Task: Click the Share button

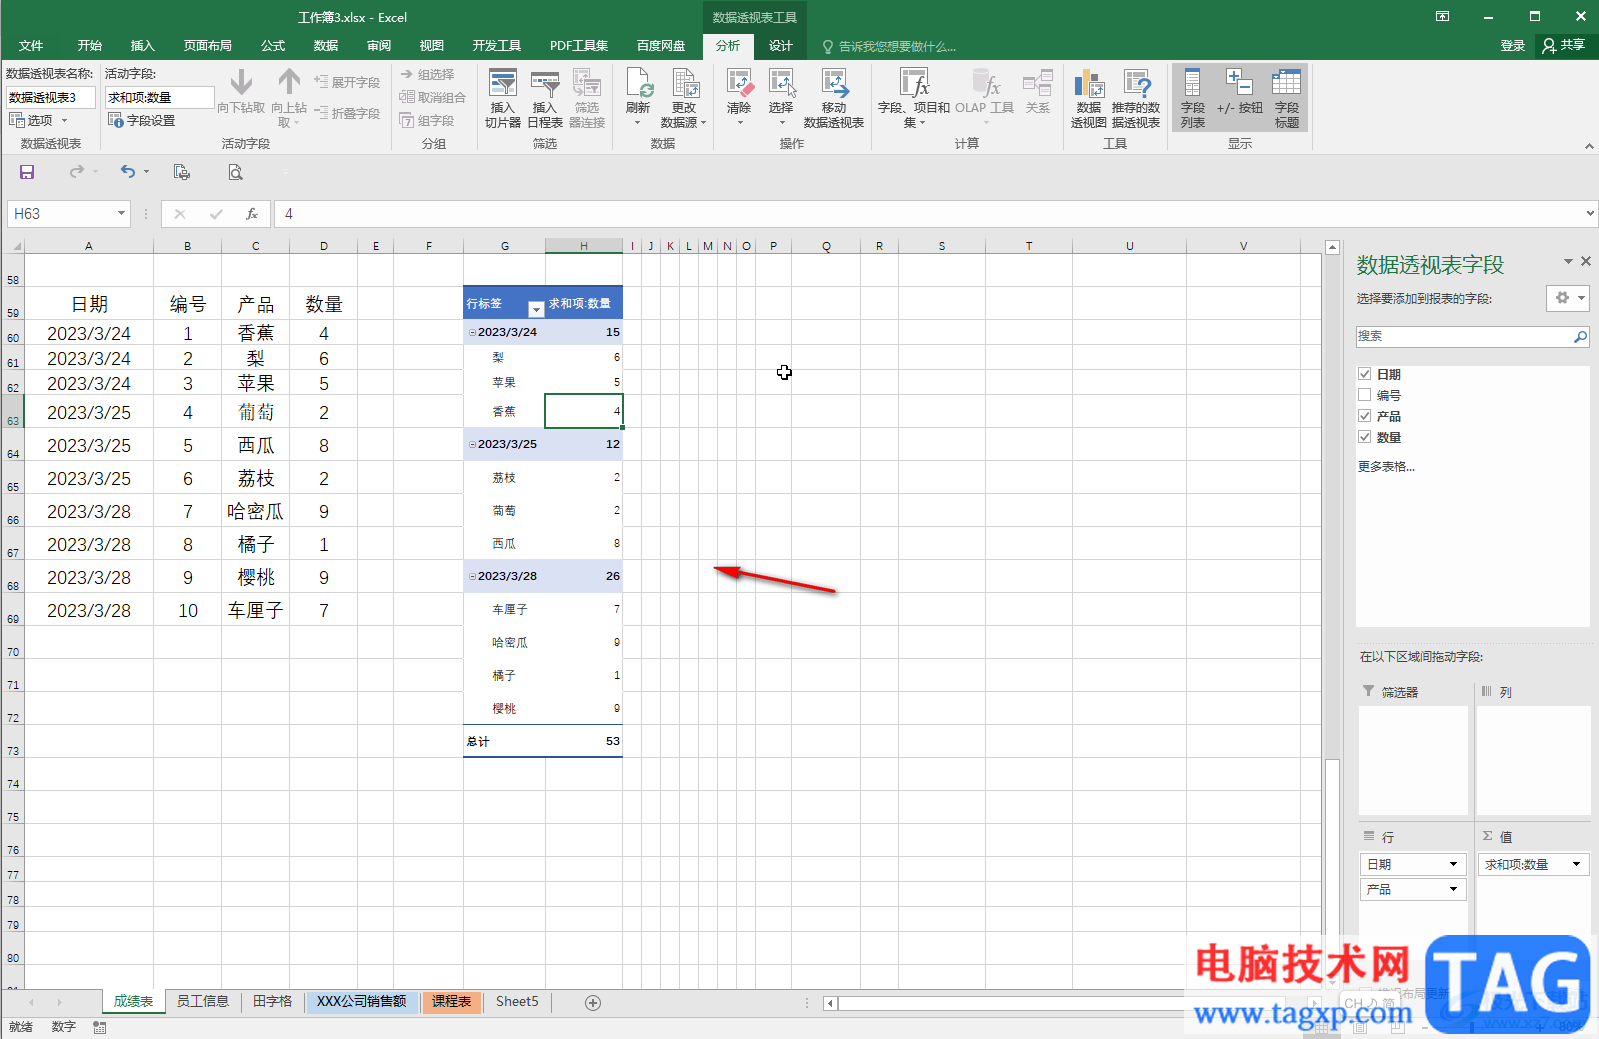Action: point(1565,45)
